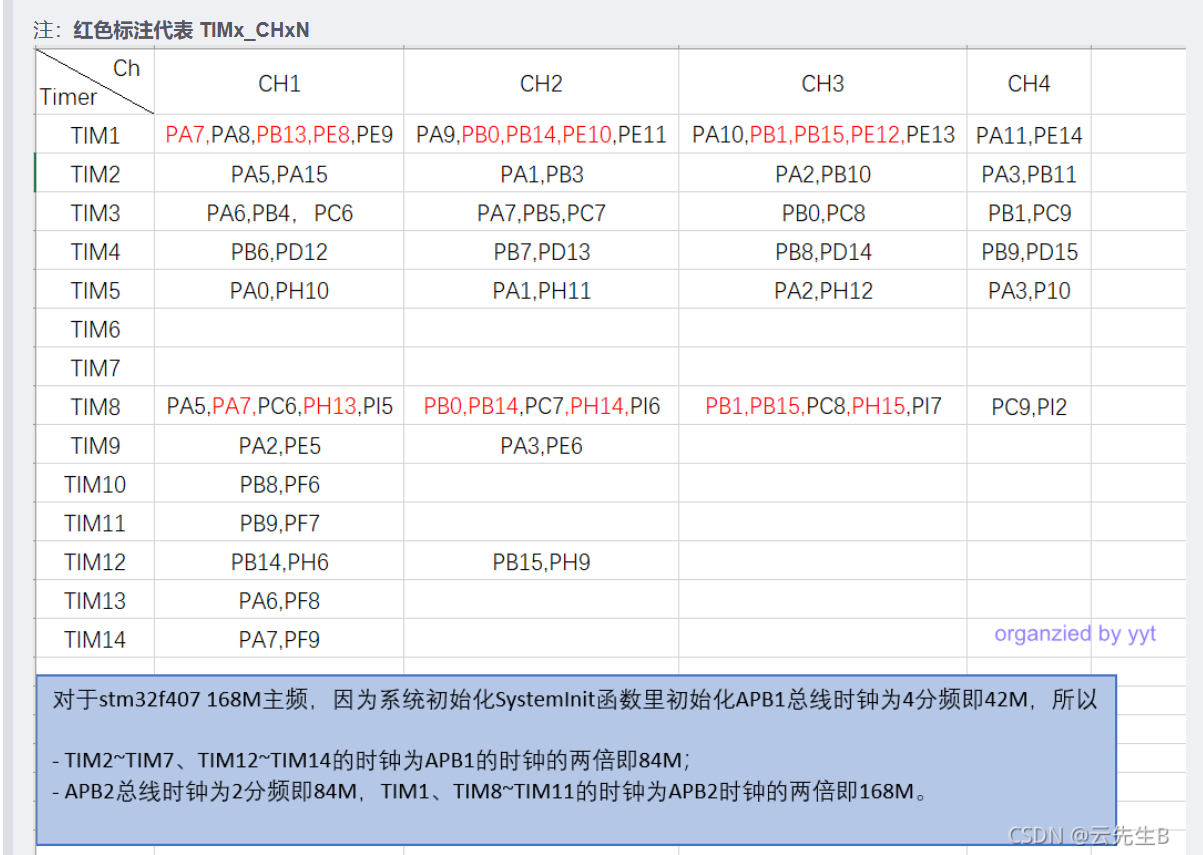1203x855 pixels.
Task: Click cell PA2,PH12
Action: pos(822,291)
